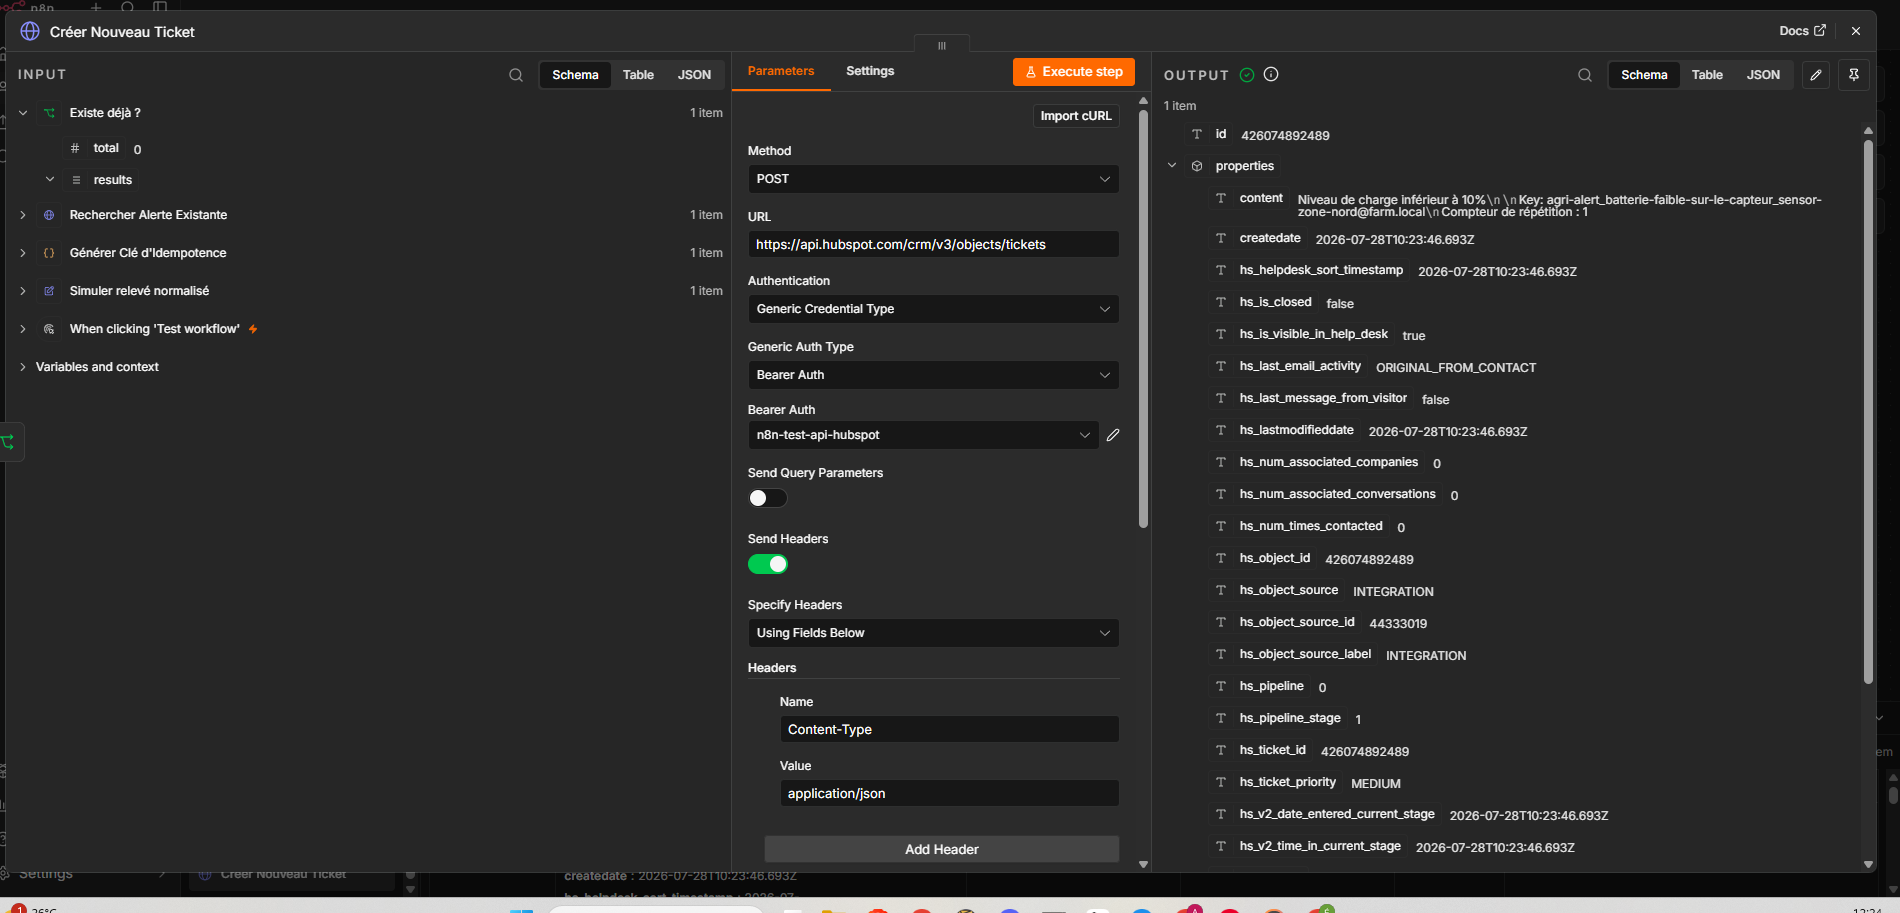Screen dimensions: 1900x913
Task: Grab the panel drag handle above Parameters
Action: point(942,45)
